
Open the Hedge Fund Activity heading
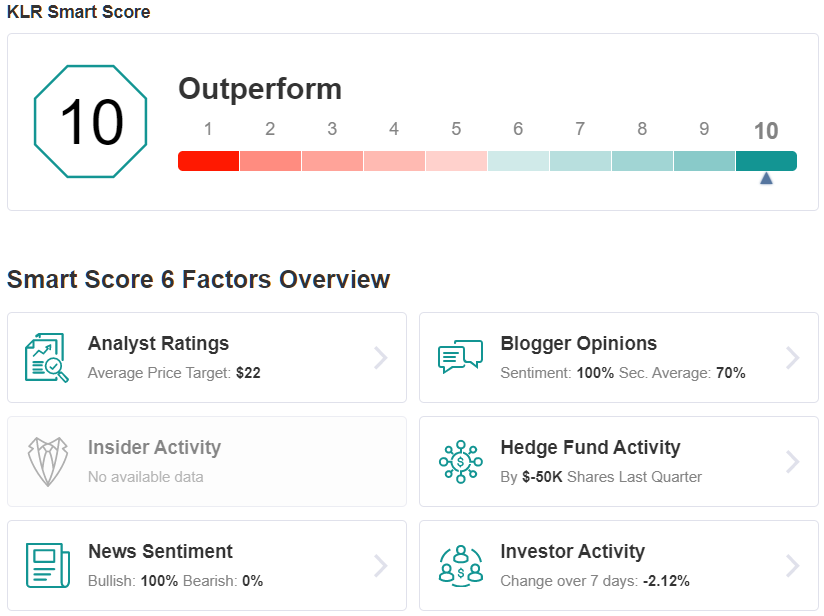tap(590, 447)
